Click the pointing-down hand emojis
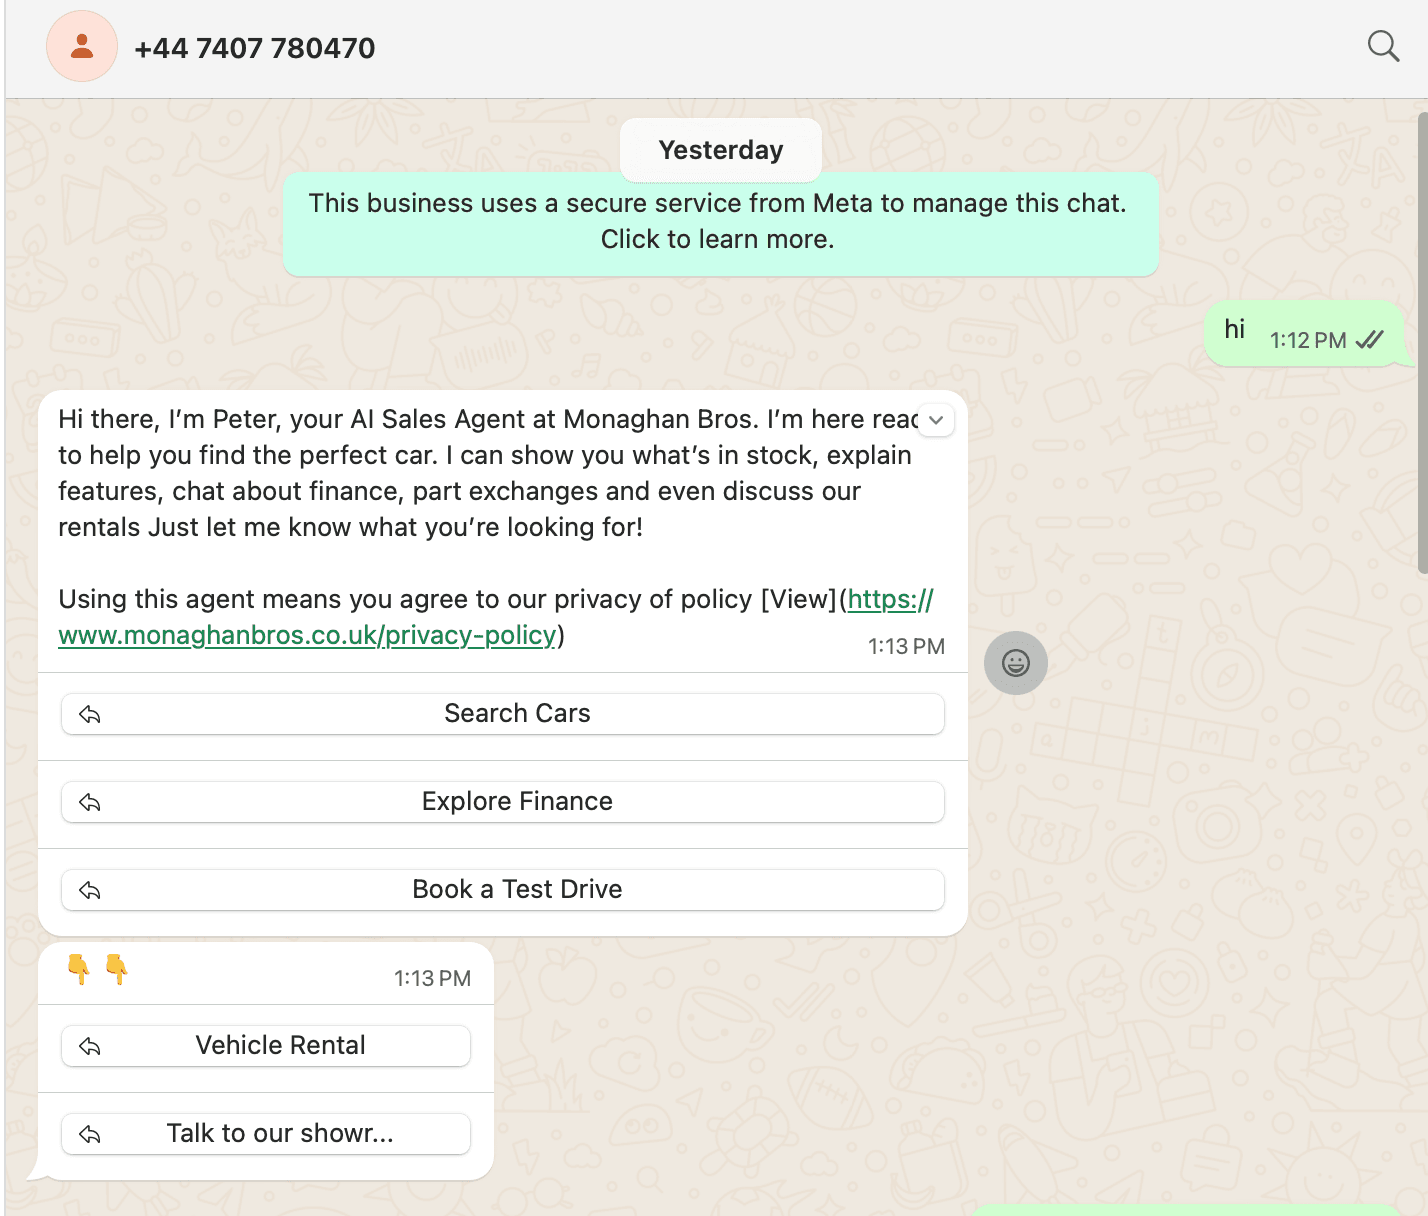The width and height of the screenshot is (1428, 1216). (x=97, y=969)
